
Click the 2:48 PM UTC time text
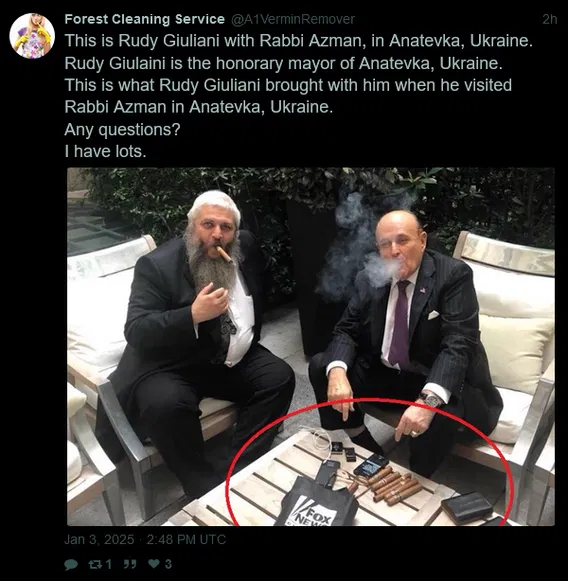(x=186, y=540)
